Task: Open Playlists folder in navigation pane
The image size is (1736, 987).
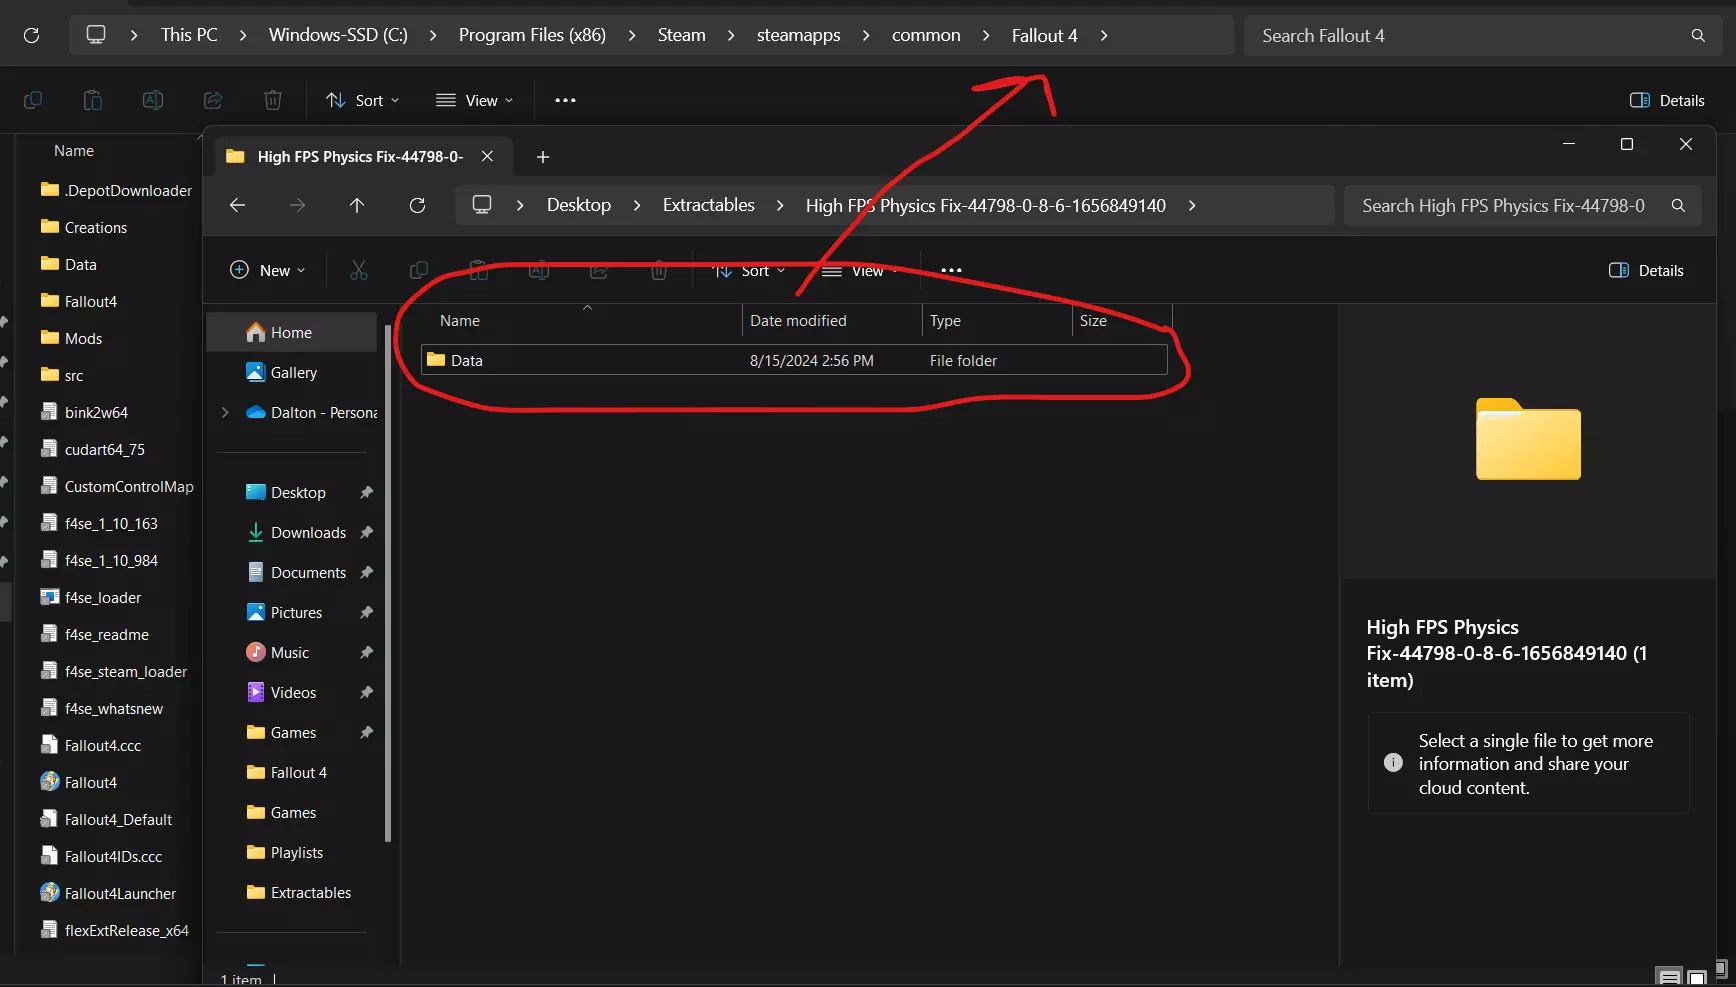Action: [292, 852]
